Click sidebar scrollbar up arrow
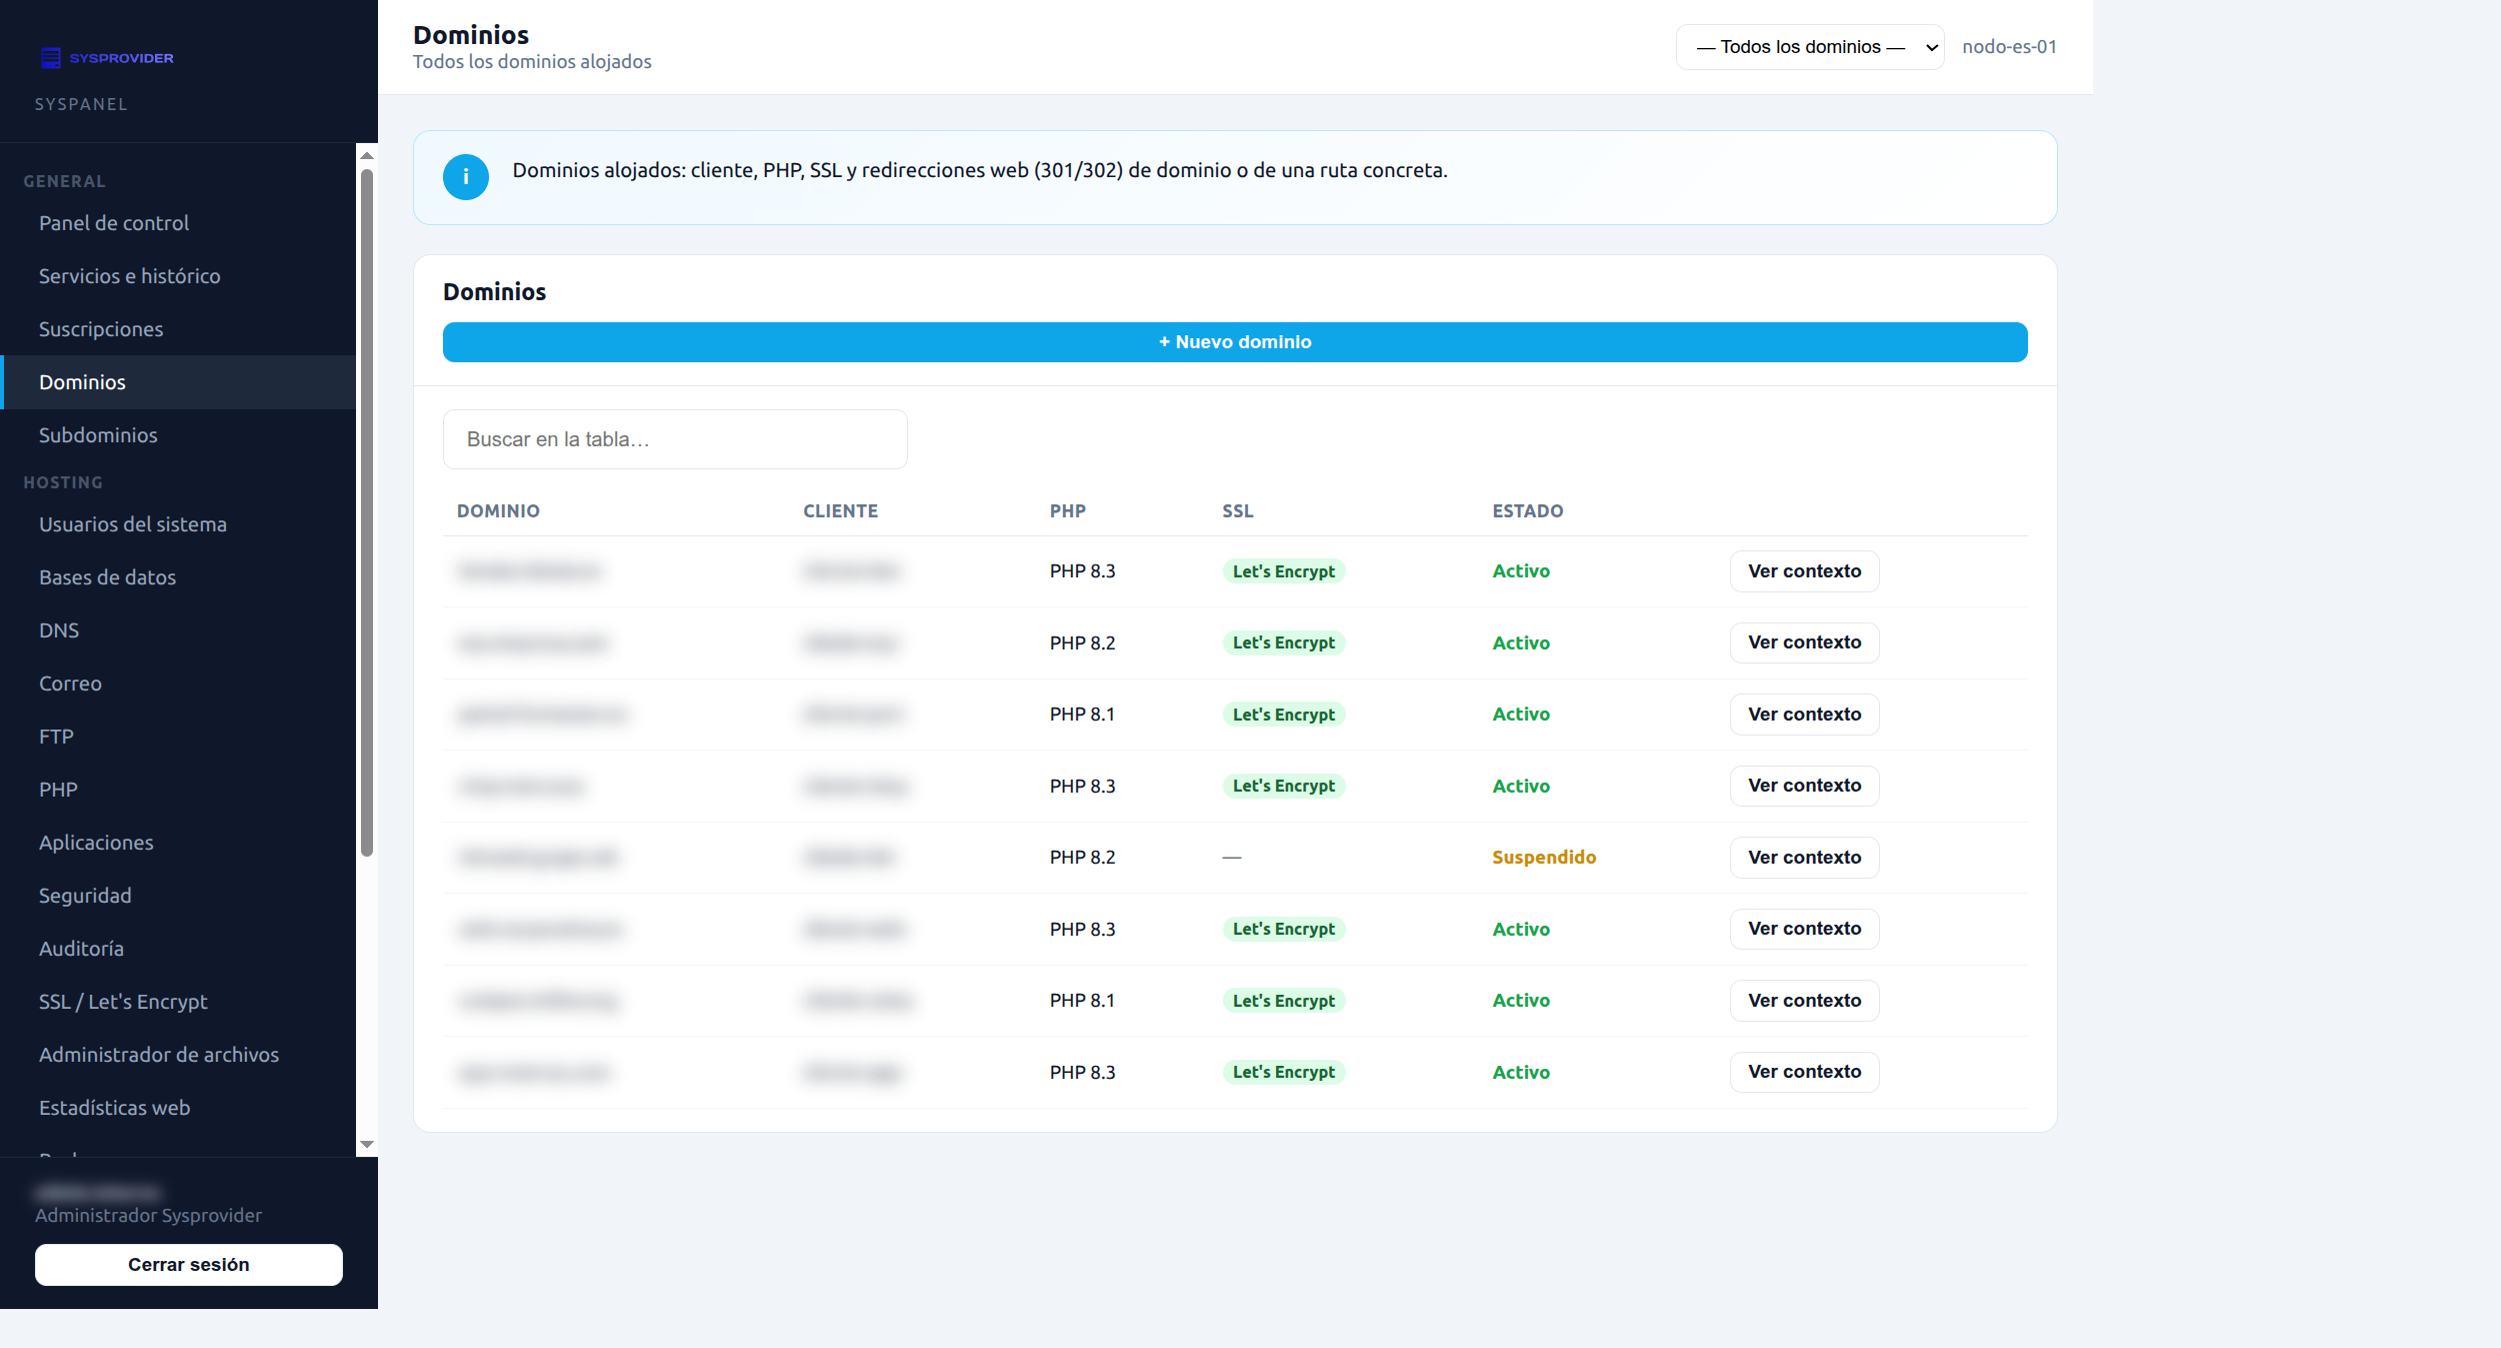The image size is (2501, 1348). [367, 155]
